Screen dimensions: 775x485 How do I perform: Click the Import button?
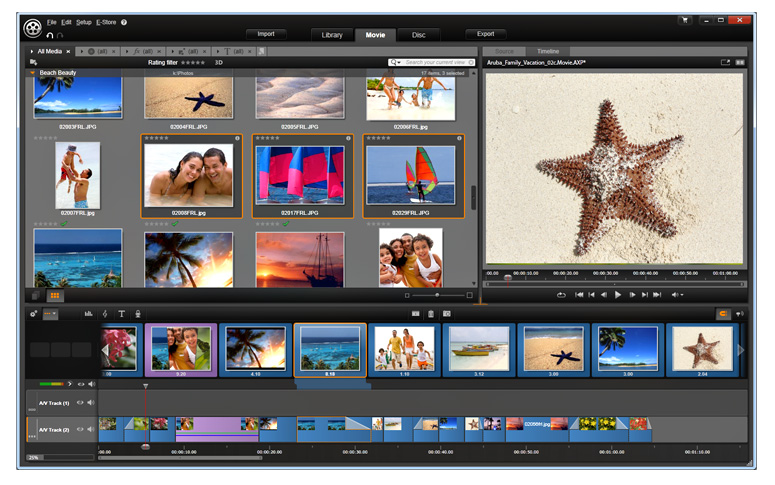point(266,34)
